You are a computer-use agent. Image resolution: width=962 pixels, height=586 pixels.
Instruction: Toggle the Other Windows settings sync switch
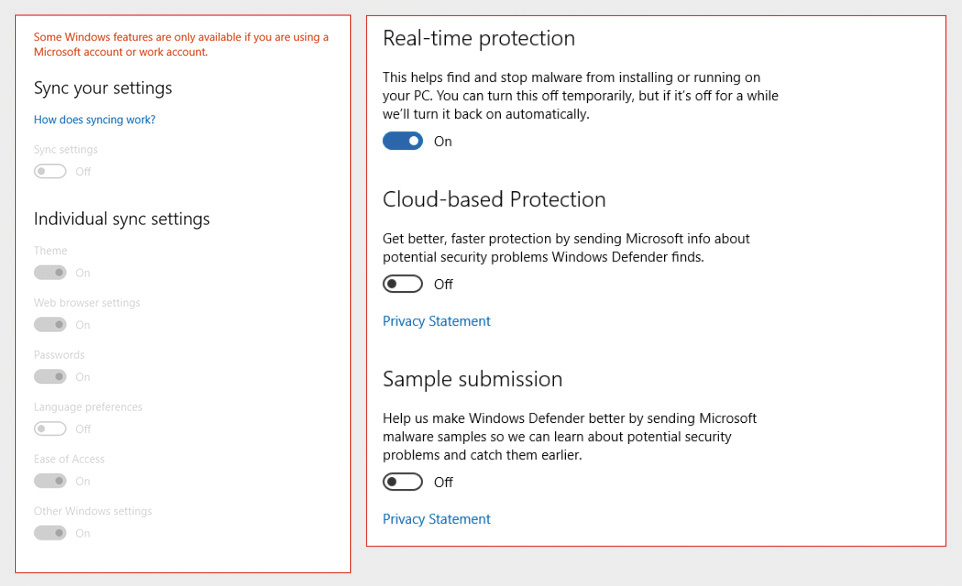pyautogui.click(x=50, y=533)
